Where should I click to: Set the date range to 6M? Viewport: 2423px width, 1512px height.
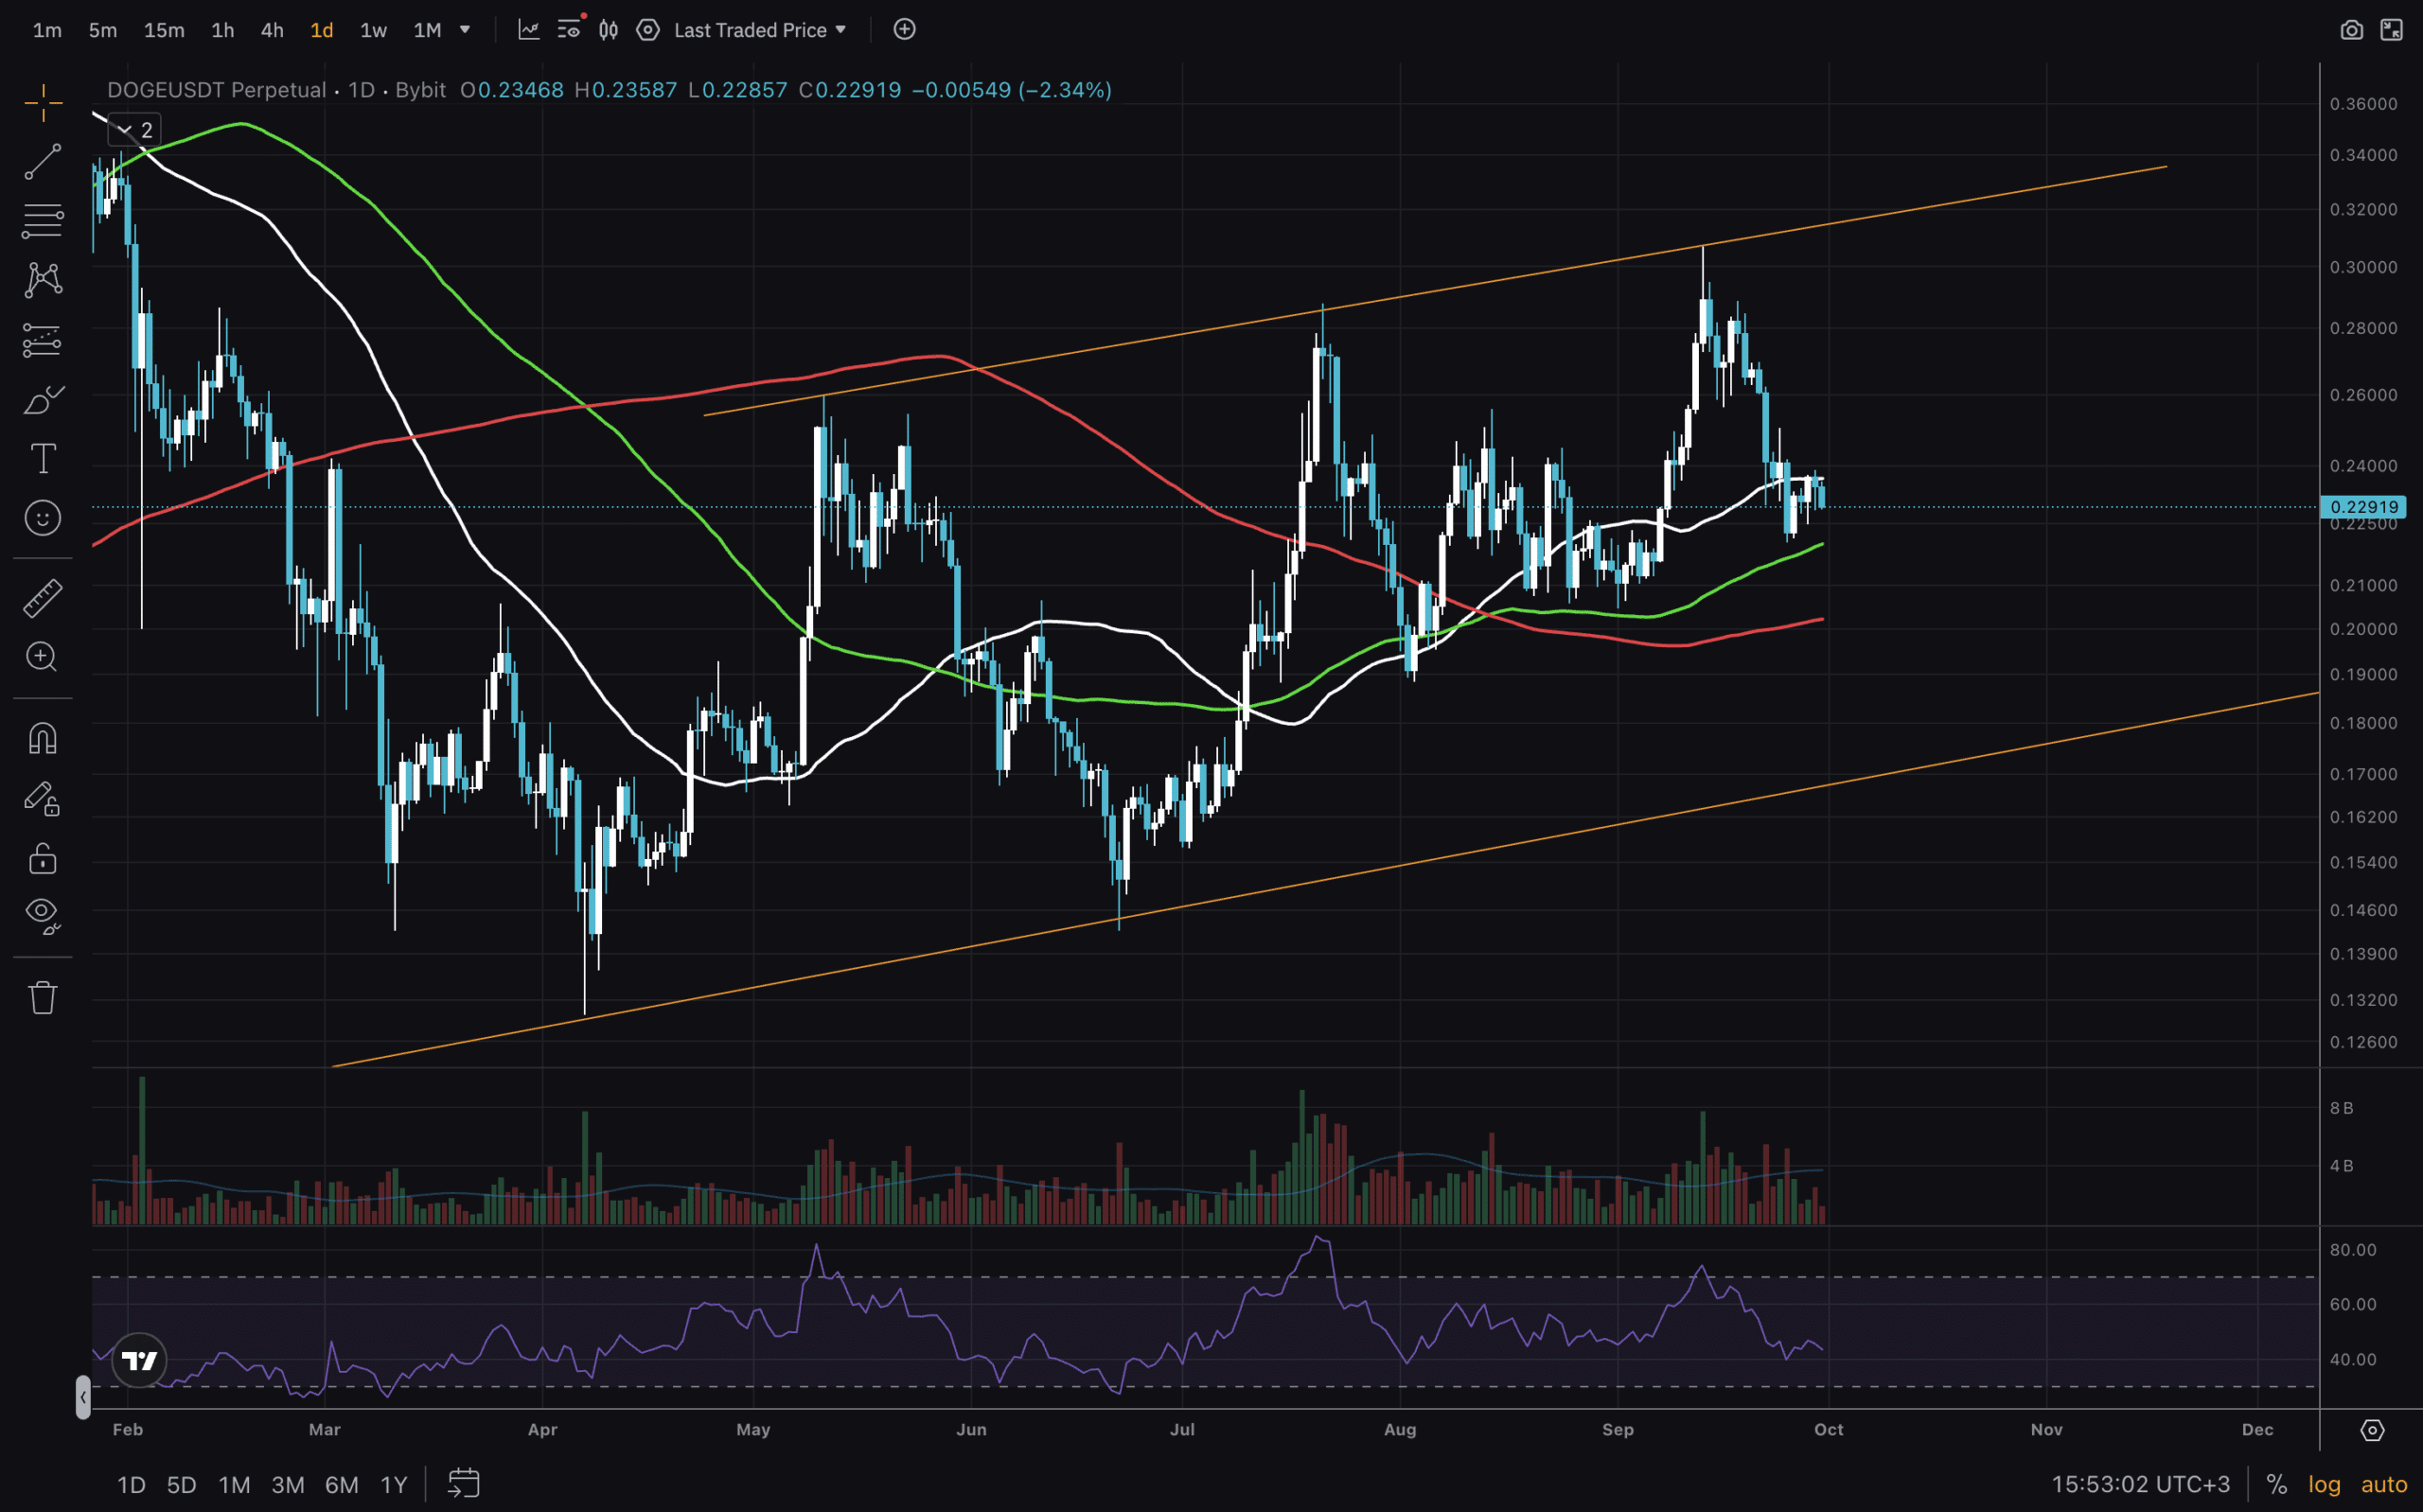click(341, 1484)
